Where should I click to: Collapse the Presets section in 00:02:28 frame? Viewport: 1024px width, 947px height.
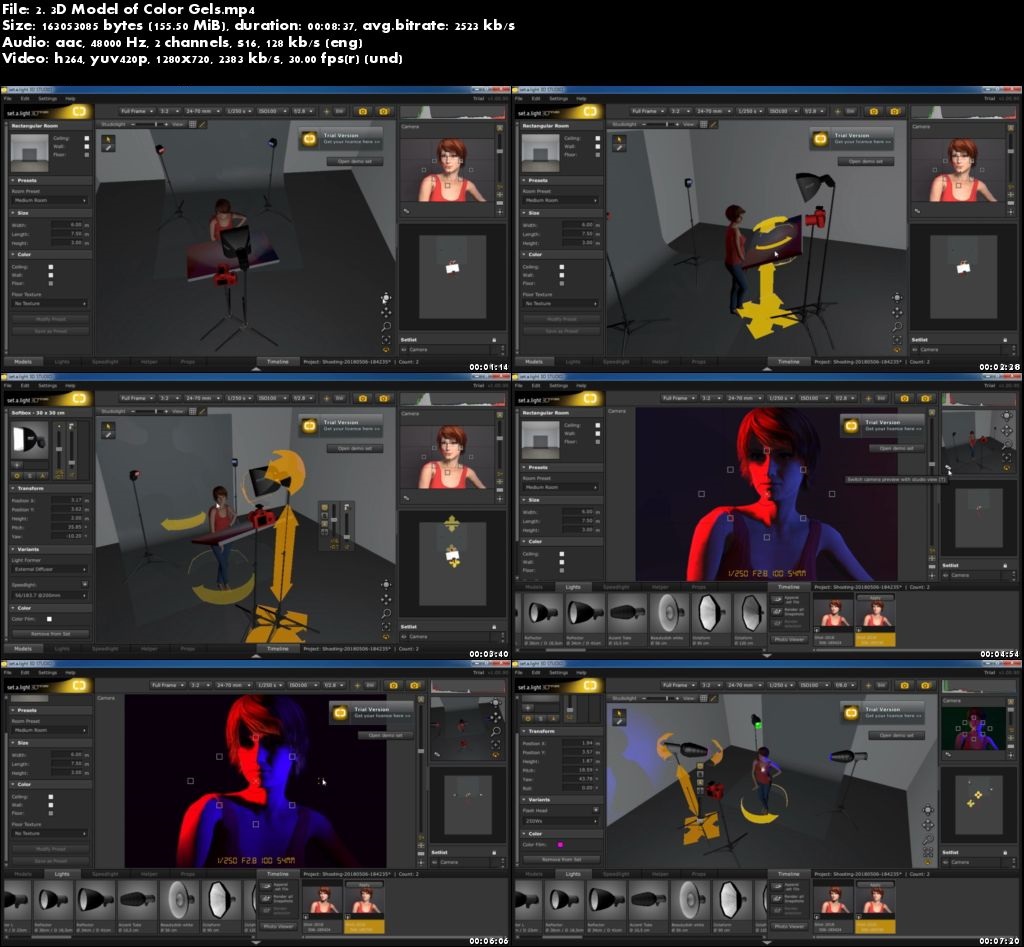click(560, 180)
